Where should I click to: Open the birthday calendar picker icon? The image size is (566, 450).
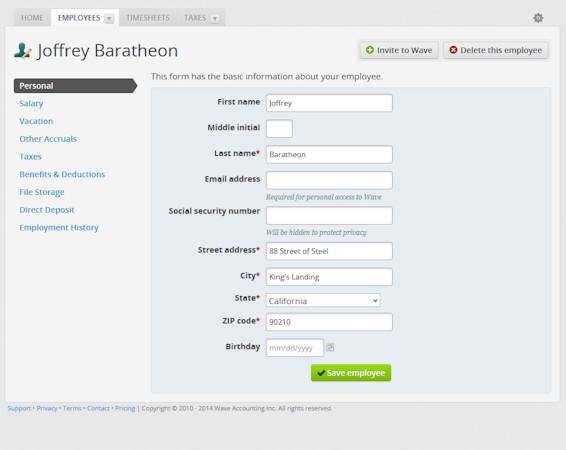pos(330,347)
